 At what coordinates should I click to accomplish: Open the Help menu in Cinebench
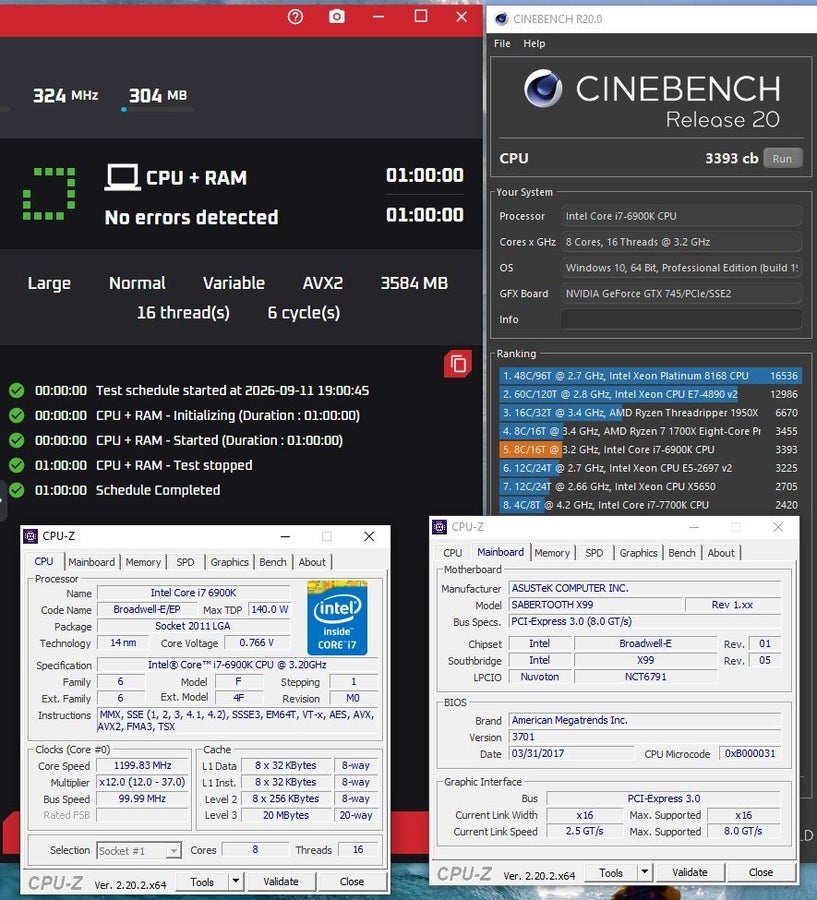click(534, 44)
